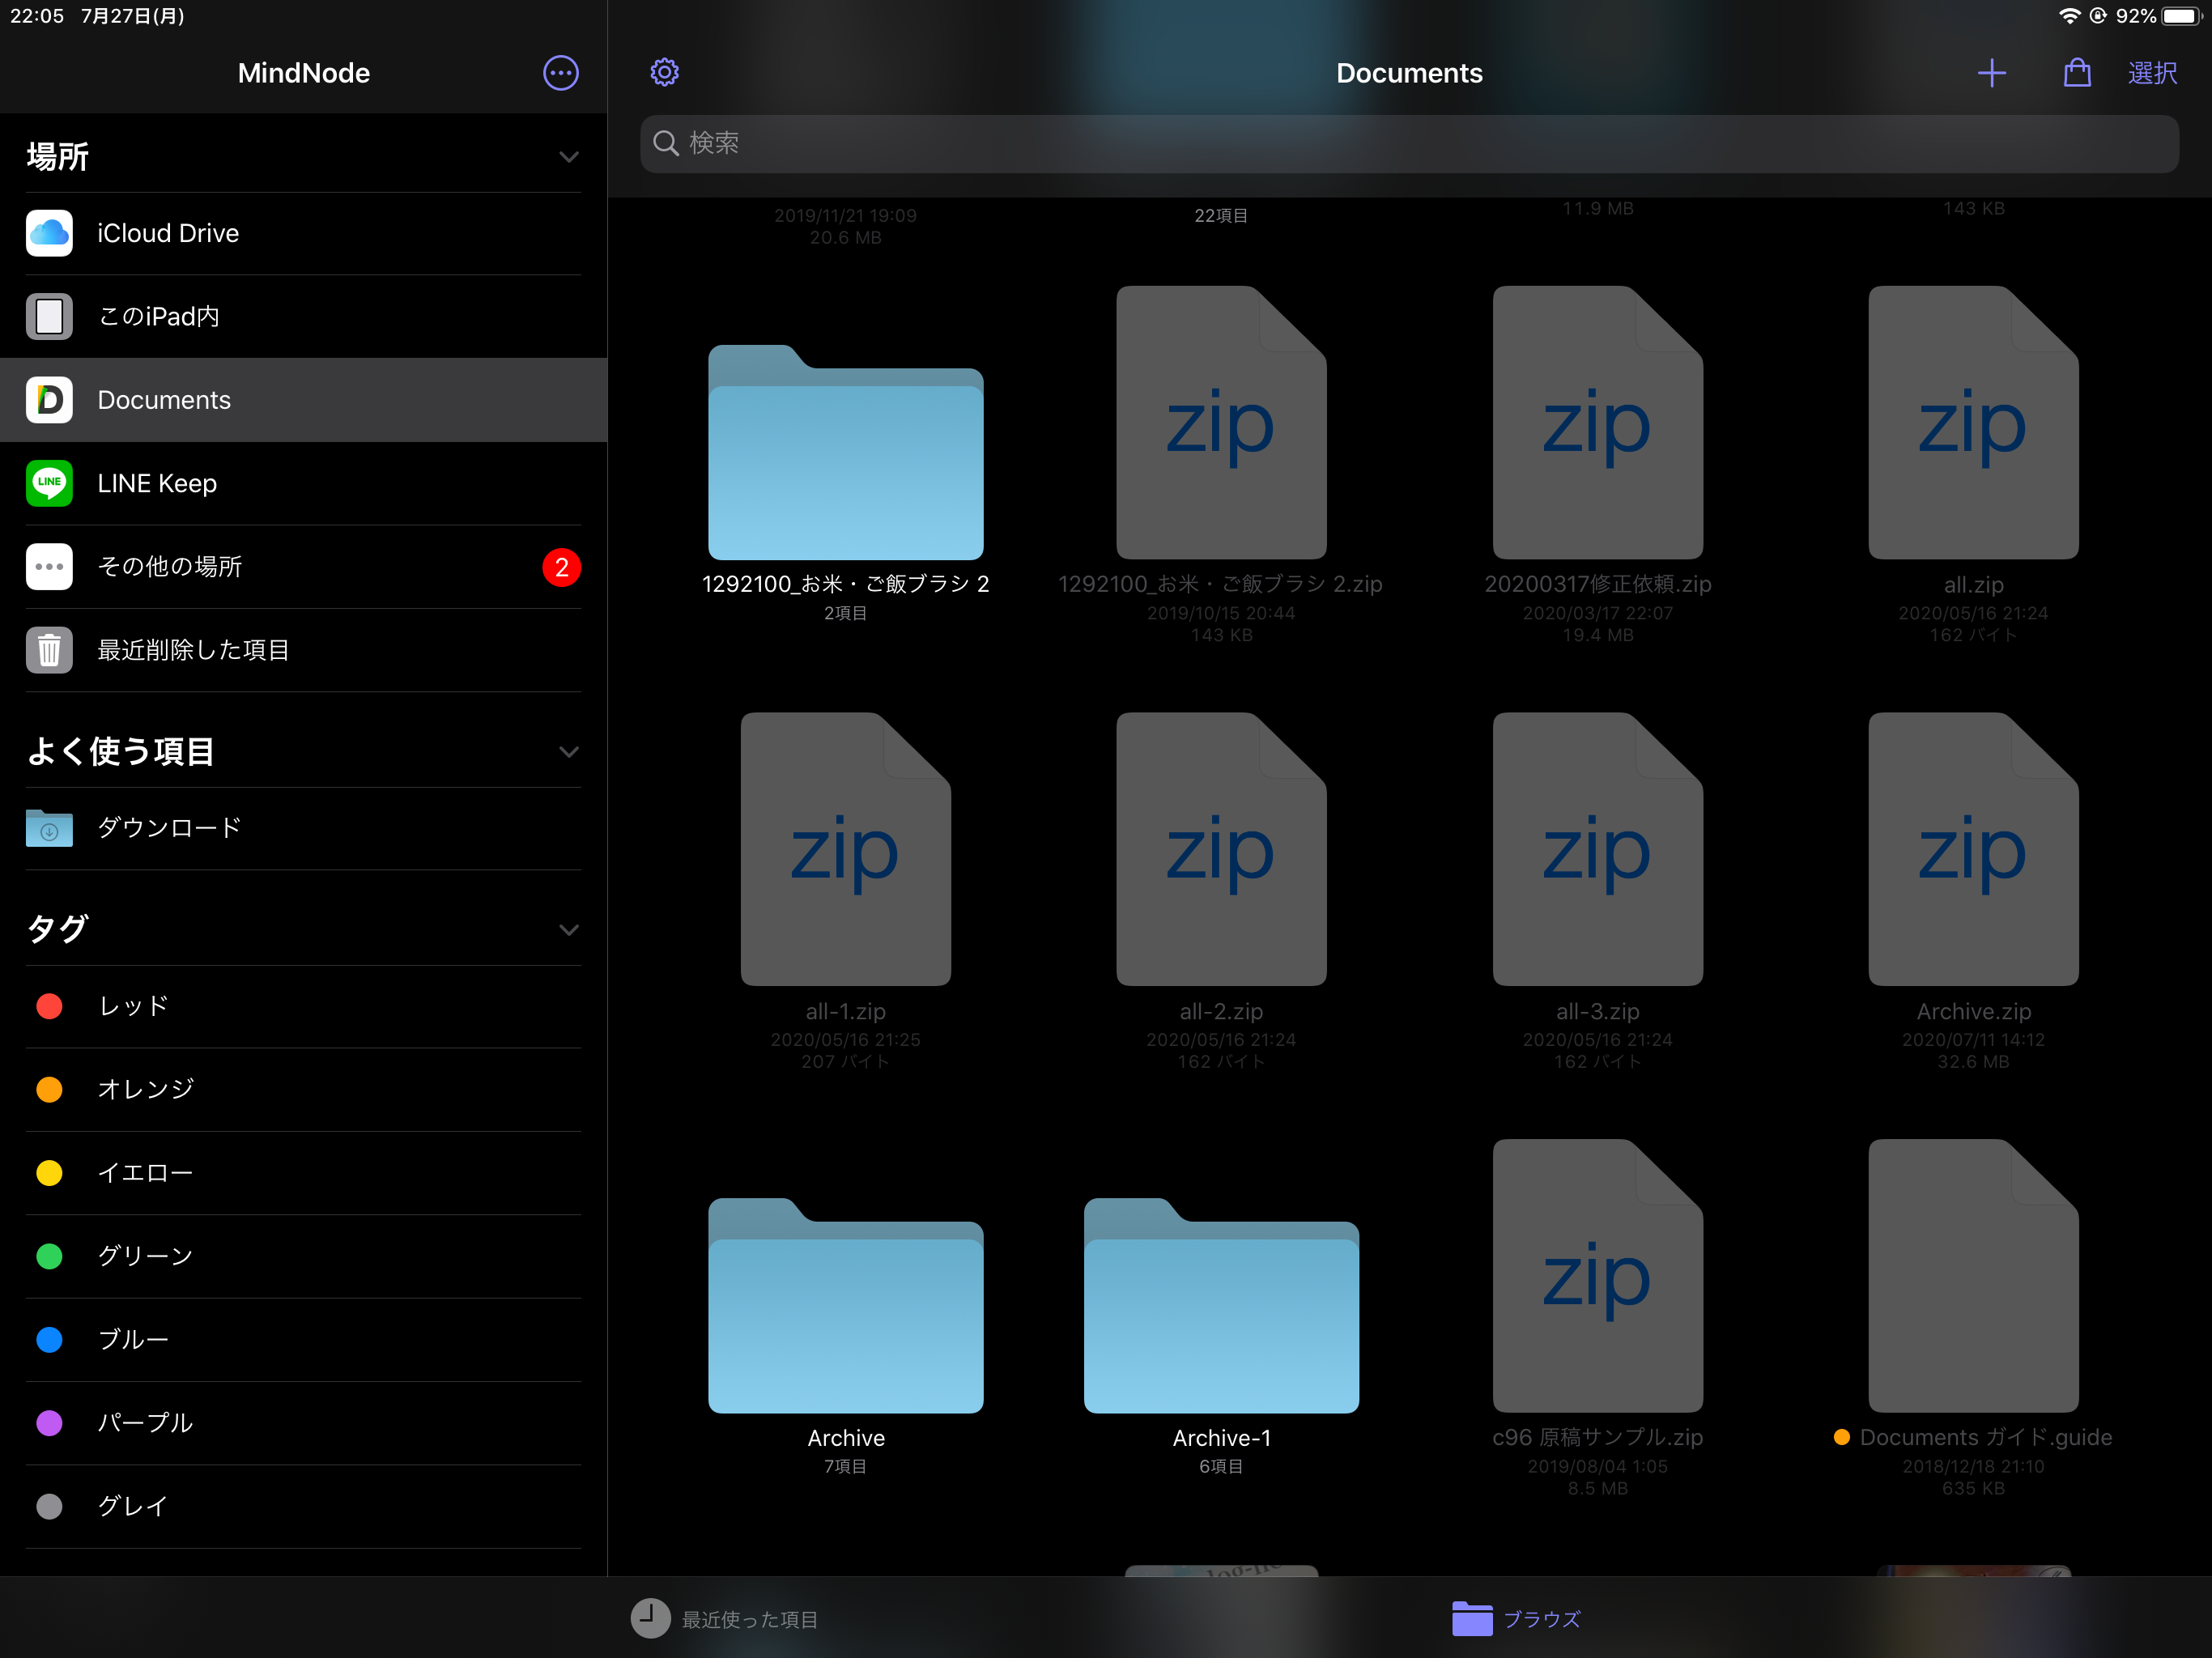This screenshot has height=1658, width=2212.
Task: Click the magnifying glass search icon
Action: pos(666,143)
